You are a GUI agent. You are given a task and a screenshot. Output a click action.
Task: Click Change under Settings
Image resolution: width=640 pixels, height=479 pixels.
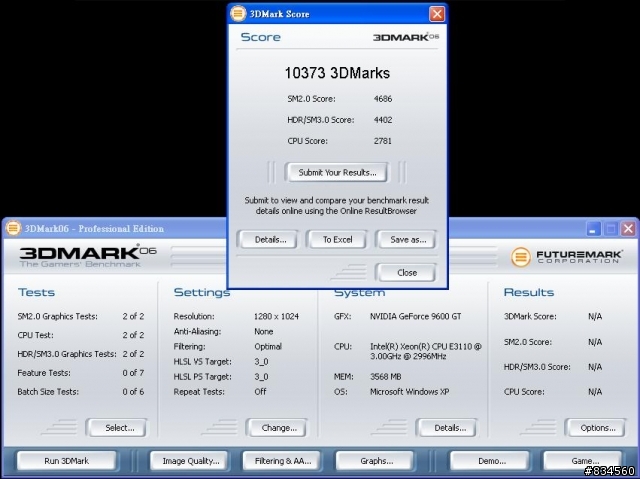click(277, 428)
